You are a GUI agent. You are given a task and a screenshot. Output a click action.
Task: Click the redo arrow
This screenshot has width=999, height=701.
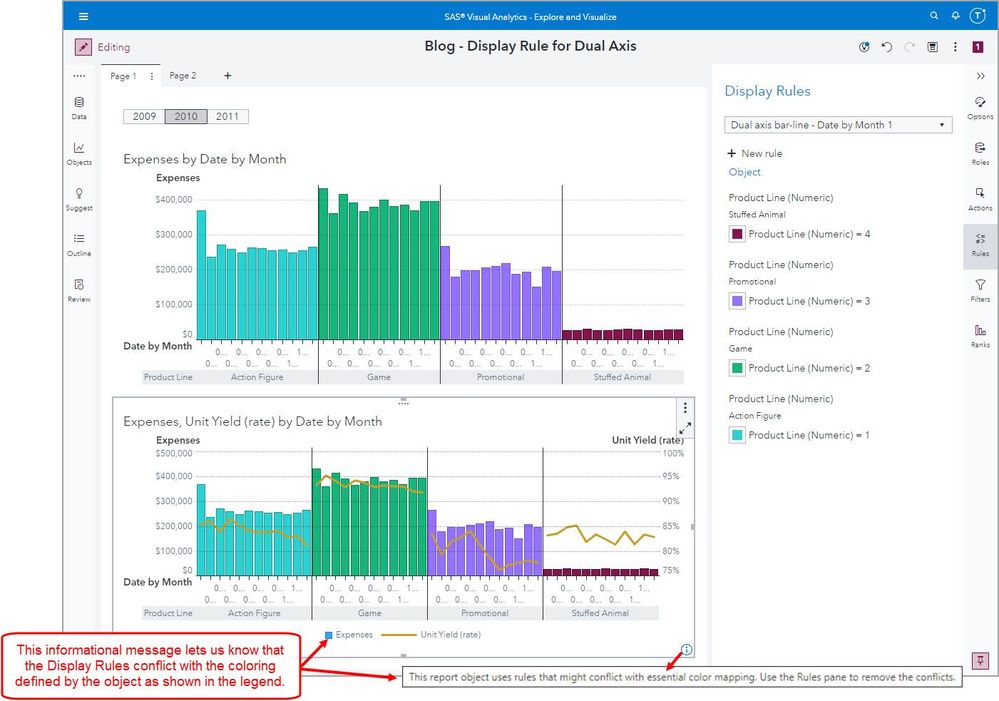910,47
